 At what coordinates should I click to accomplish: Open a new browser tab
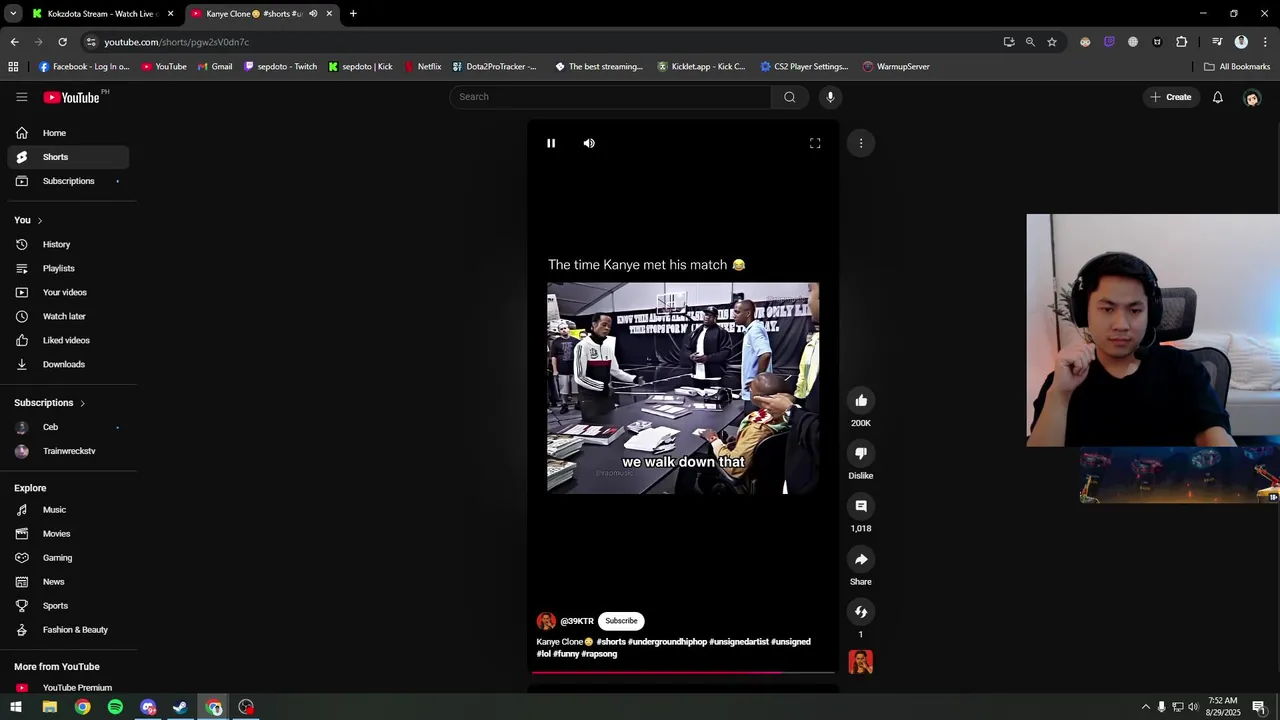353,14
